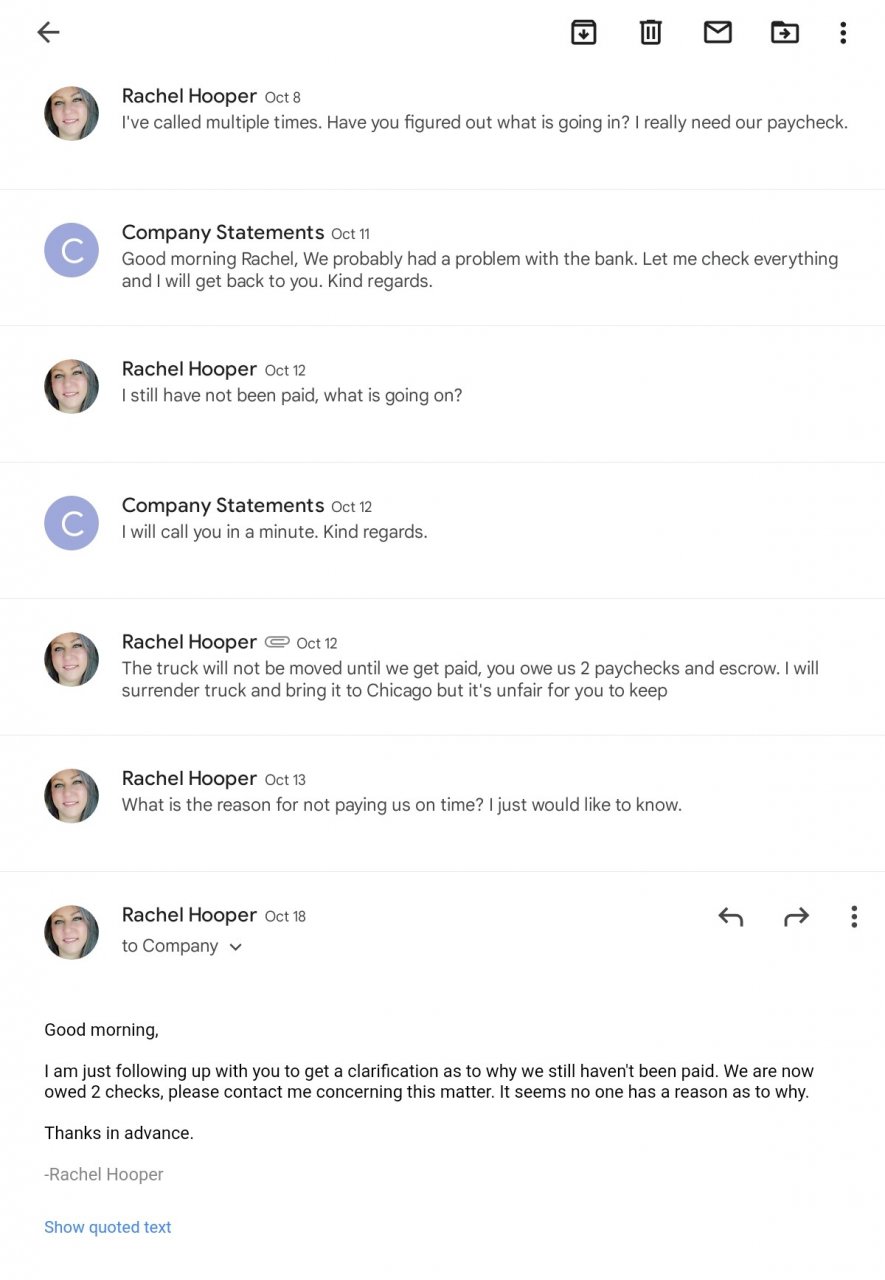This screenshot has width=885, height=1280.
Task: Go back with the back arrow
Action: [x=48, y=32]
